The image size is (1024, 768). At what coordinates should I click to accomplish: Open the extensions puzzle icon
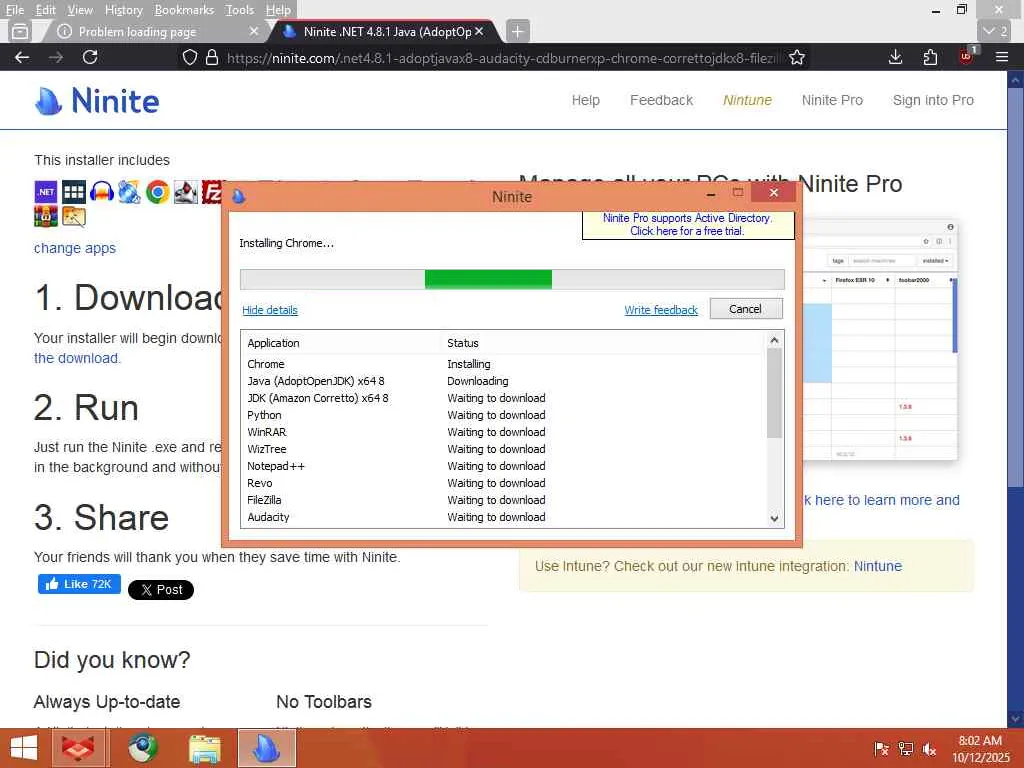coord(931,57)
